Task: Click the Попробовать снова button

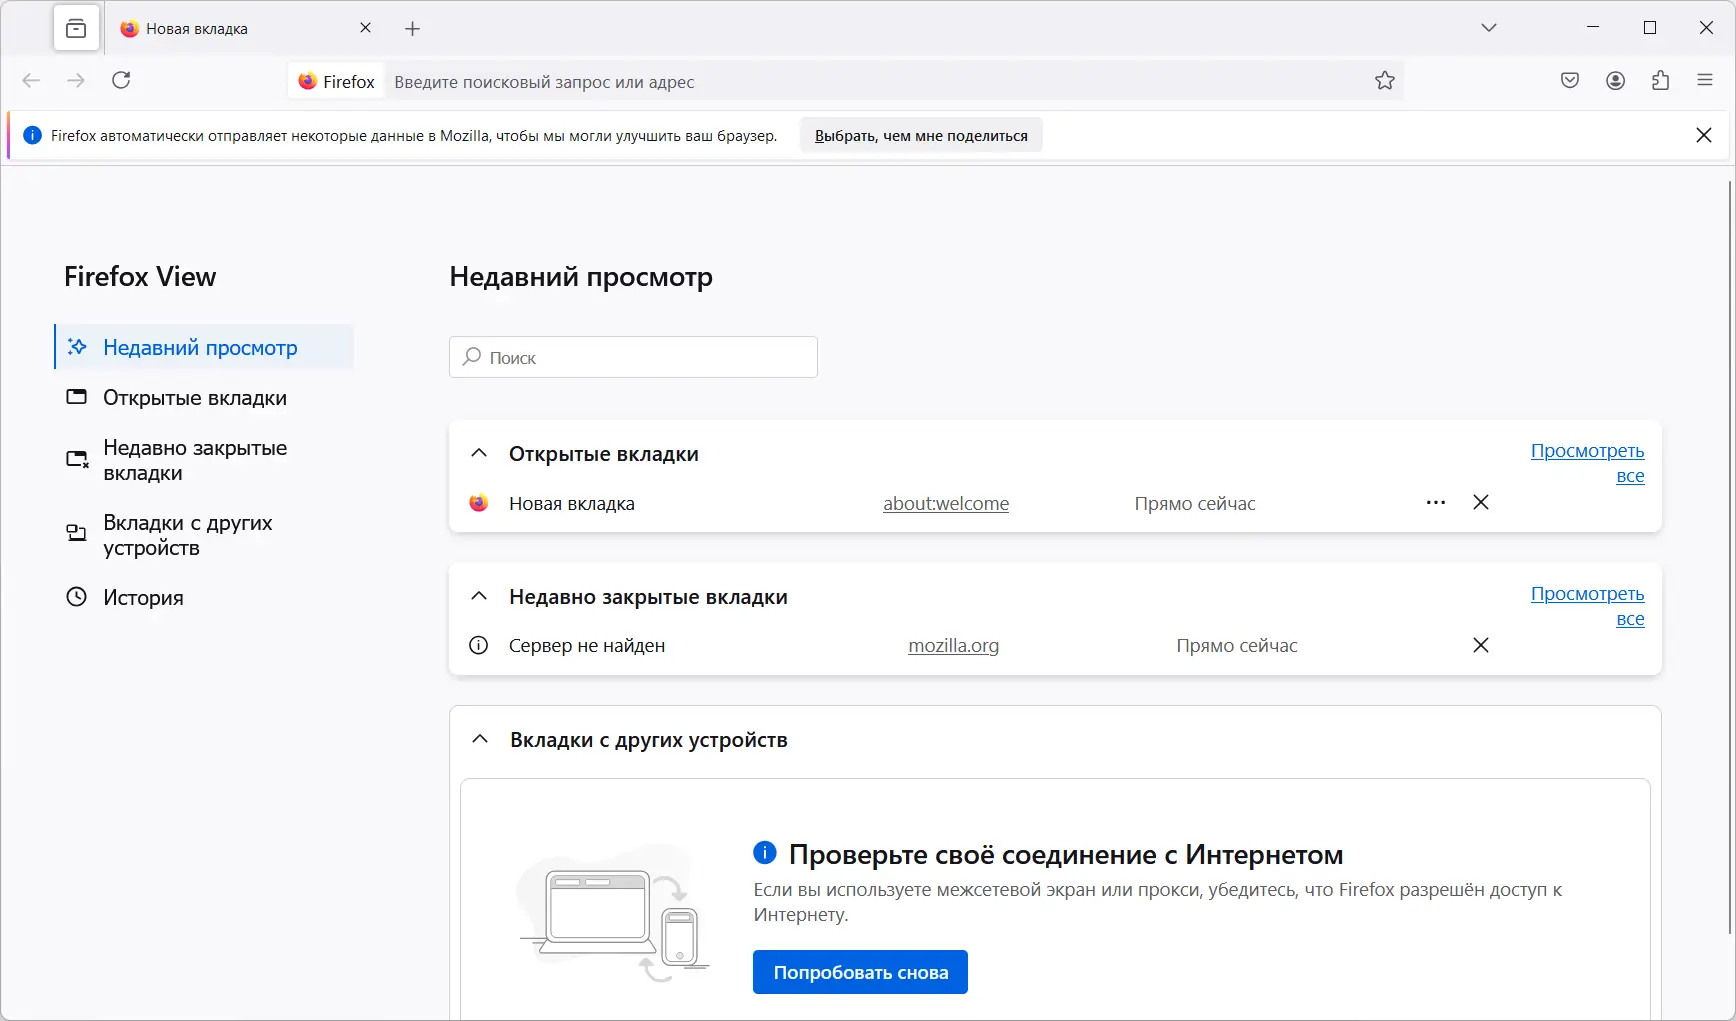Action: (859, 971)
